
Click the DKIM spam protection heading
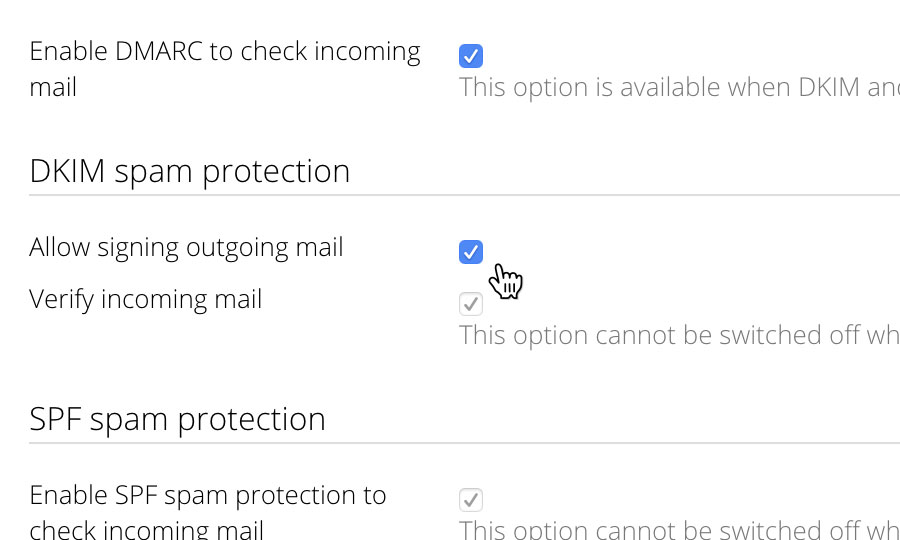[189, 171]
